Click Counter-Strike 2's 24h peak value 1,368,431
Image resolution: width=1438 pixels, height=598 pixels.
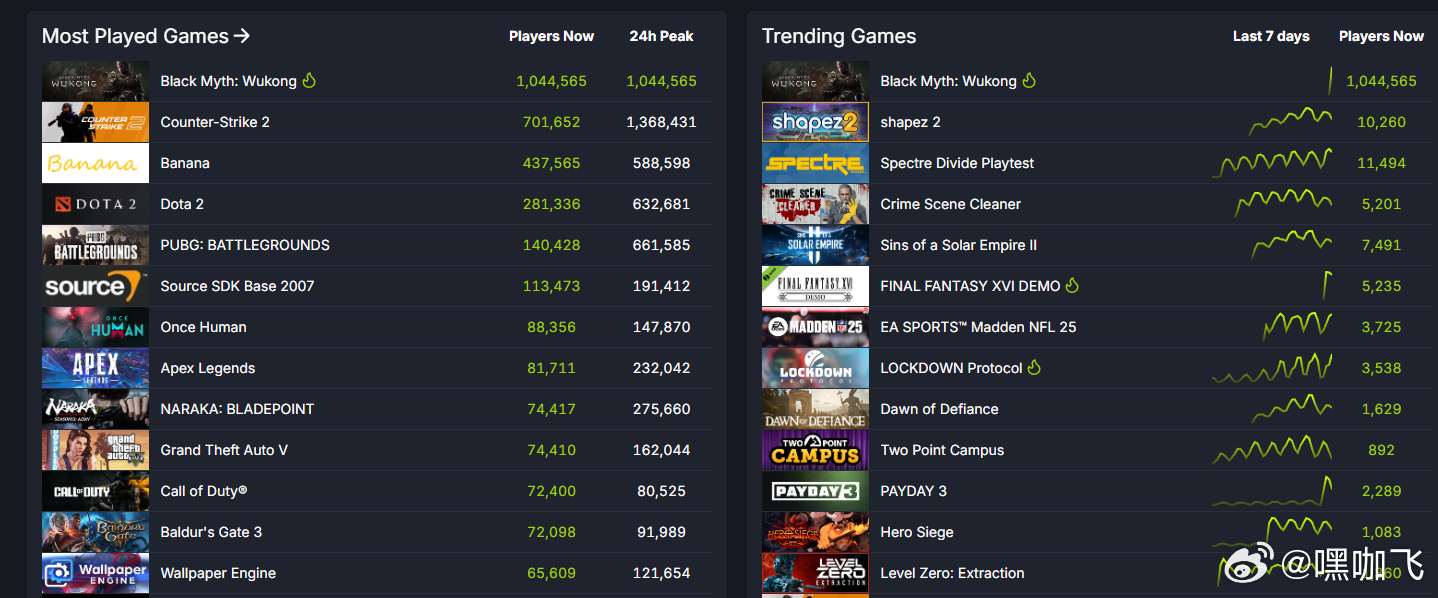(x=661, y=122)
